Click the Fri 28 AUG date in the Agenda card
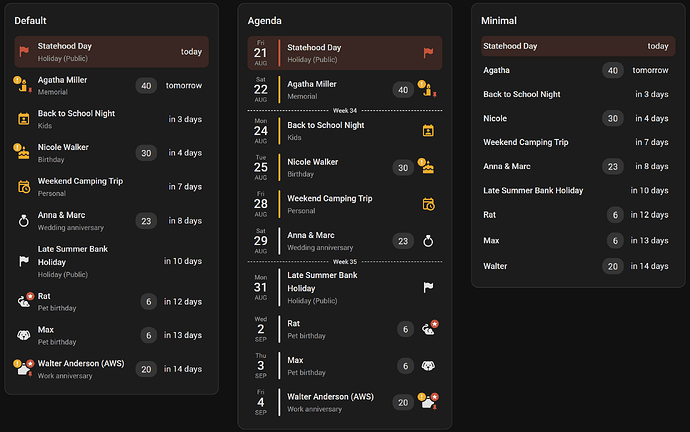This screenshot has width=690, height=432. 261,204
